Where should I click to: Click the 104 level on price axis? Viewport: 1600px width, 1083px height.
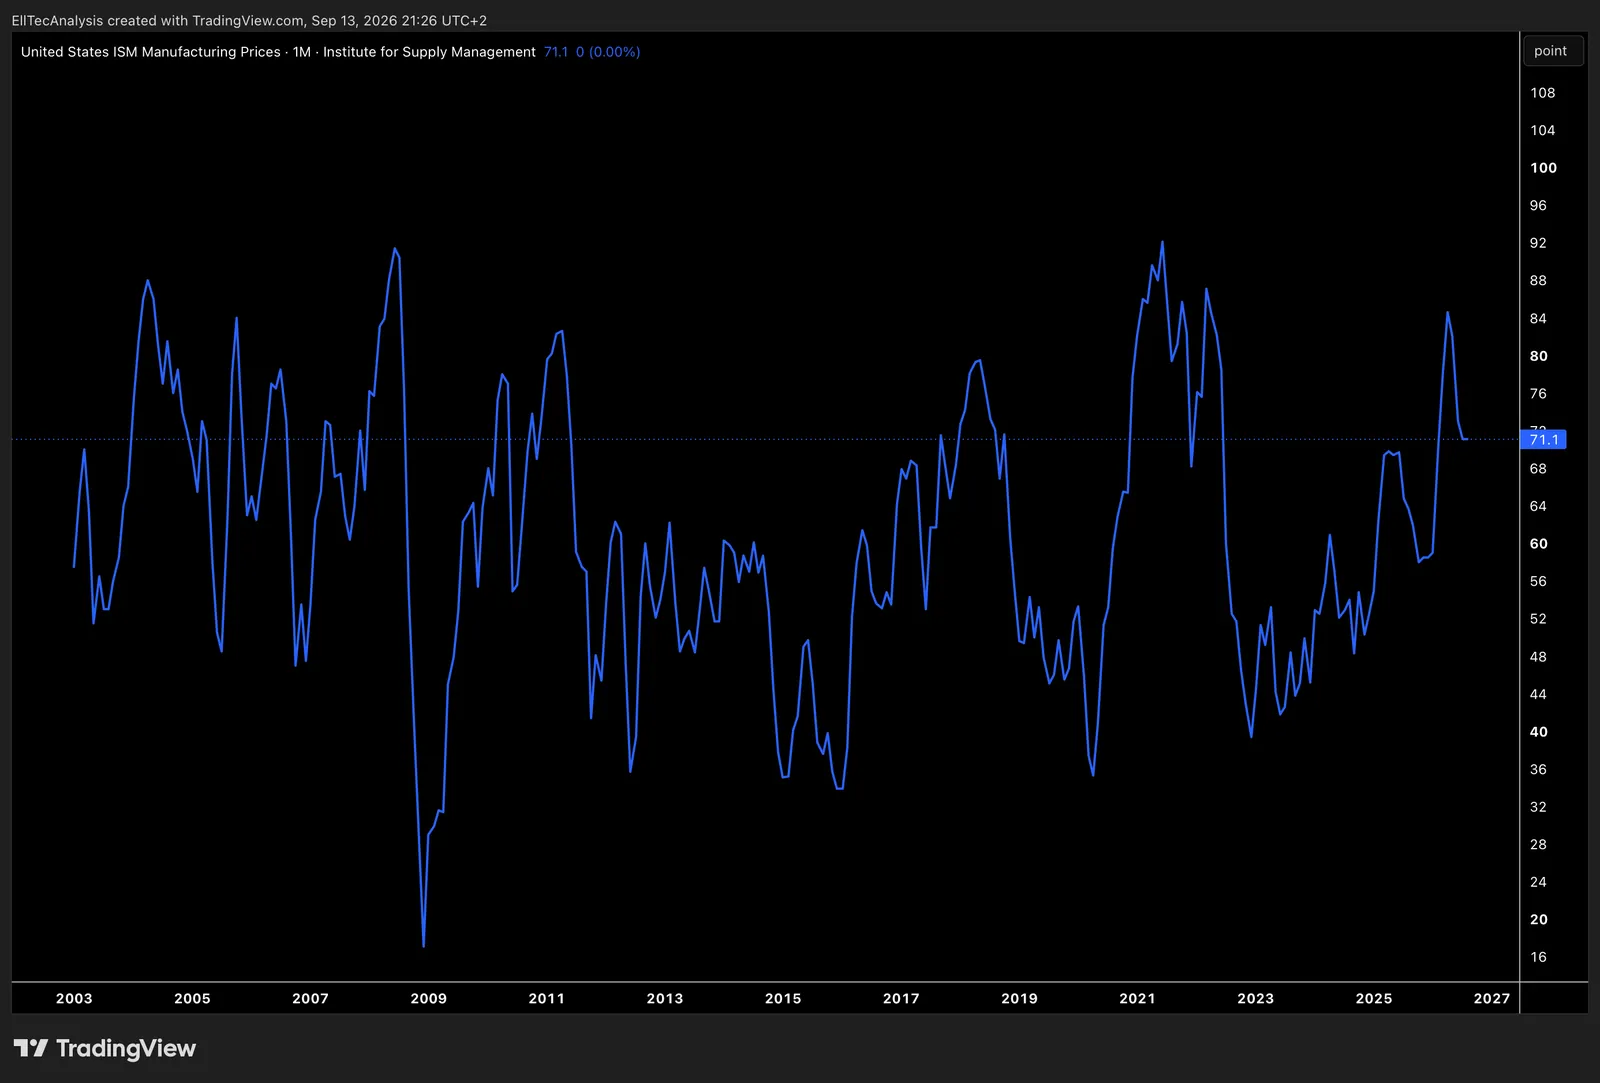[1543, 130]
